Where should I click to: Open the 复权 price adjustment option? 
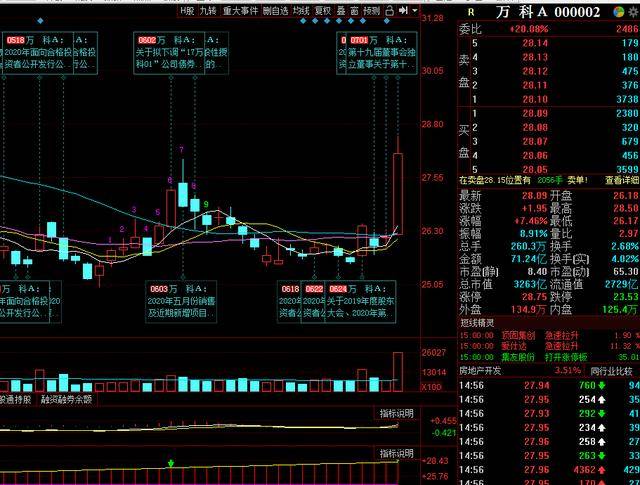pos(322,11)
